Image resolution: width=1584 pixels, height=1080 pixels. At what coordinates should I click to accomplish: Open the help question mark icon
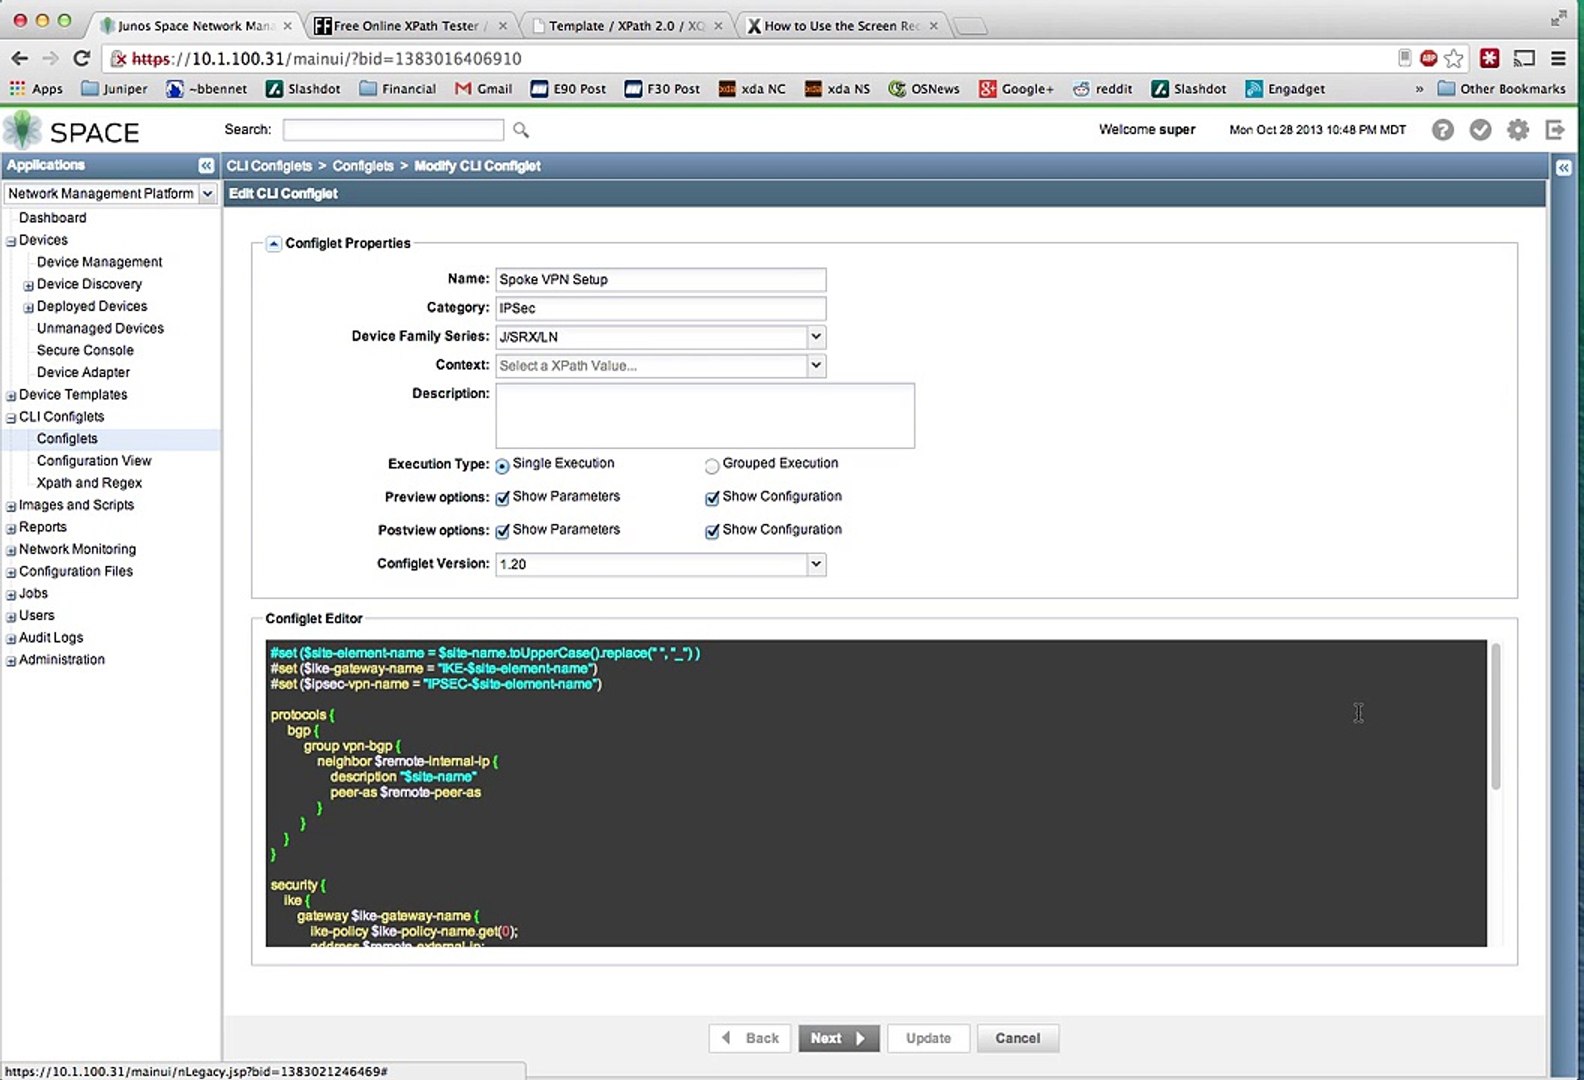click(1442, 130)
